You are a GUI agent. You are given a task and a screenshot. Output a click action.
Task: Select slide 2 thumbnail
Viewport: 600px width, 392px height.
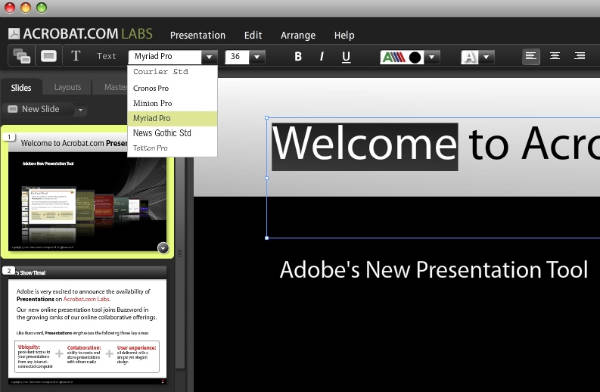(x=87, y=326)
